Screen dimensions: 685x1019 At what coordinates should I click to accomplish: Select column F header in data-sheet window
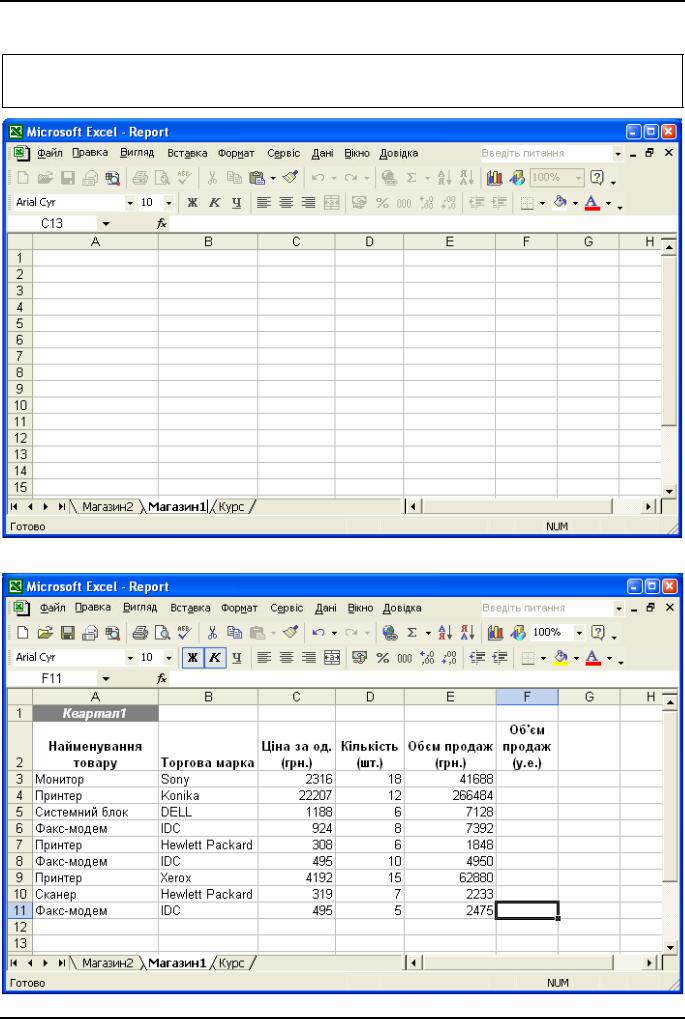tap(527, 697)
